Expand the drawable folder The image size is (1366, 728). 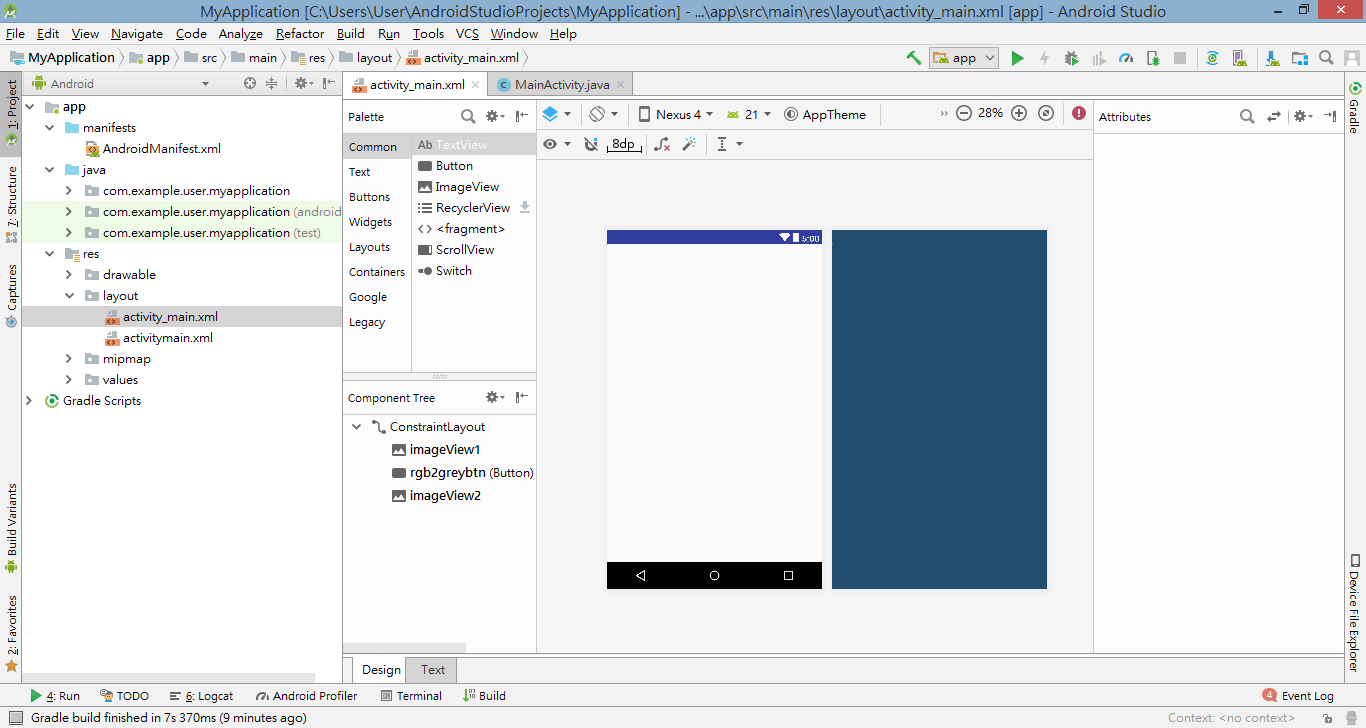(x=68, y=275)
